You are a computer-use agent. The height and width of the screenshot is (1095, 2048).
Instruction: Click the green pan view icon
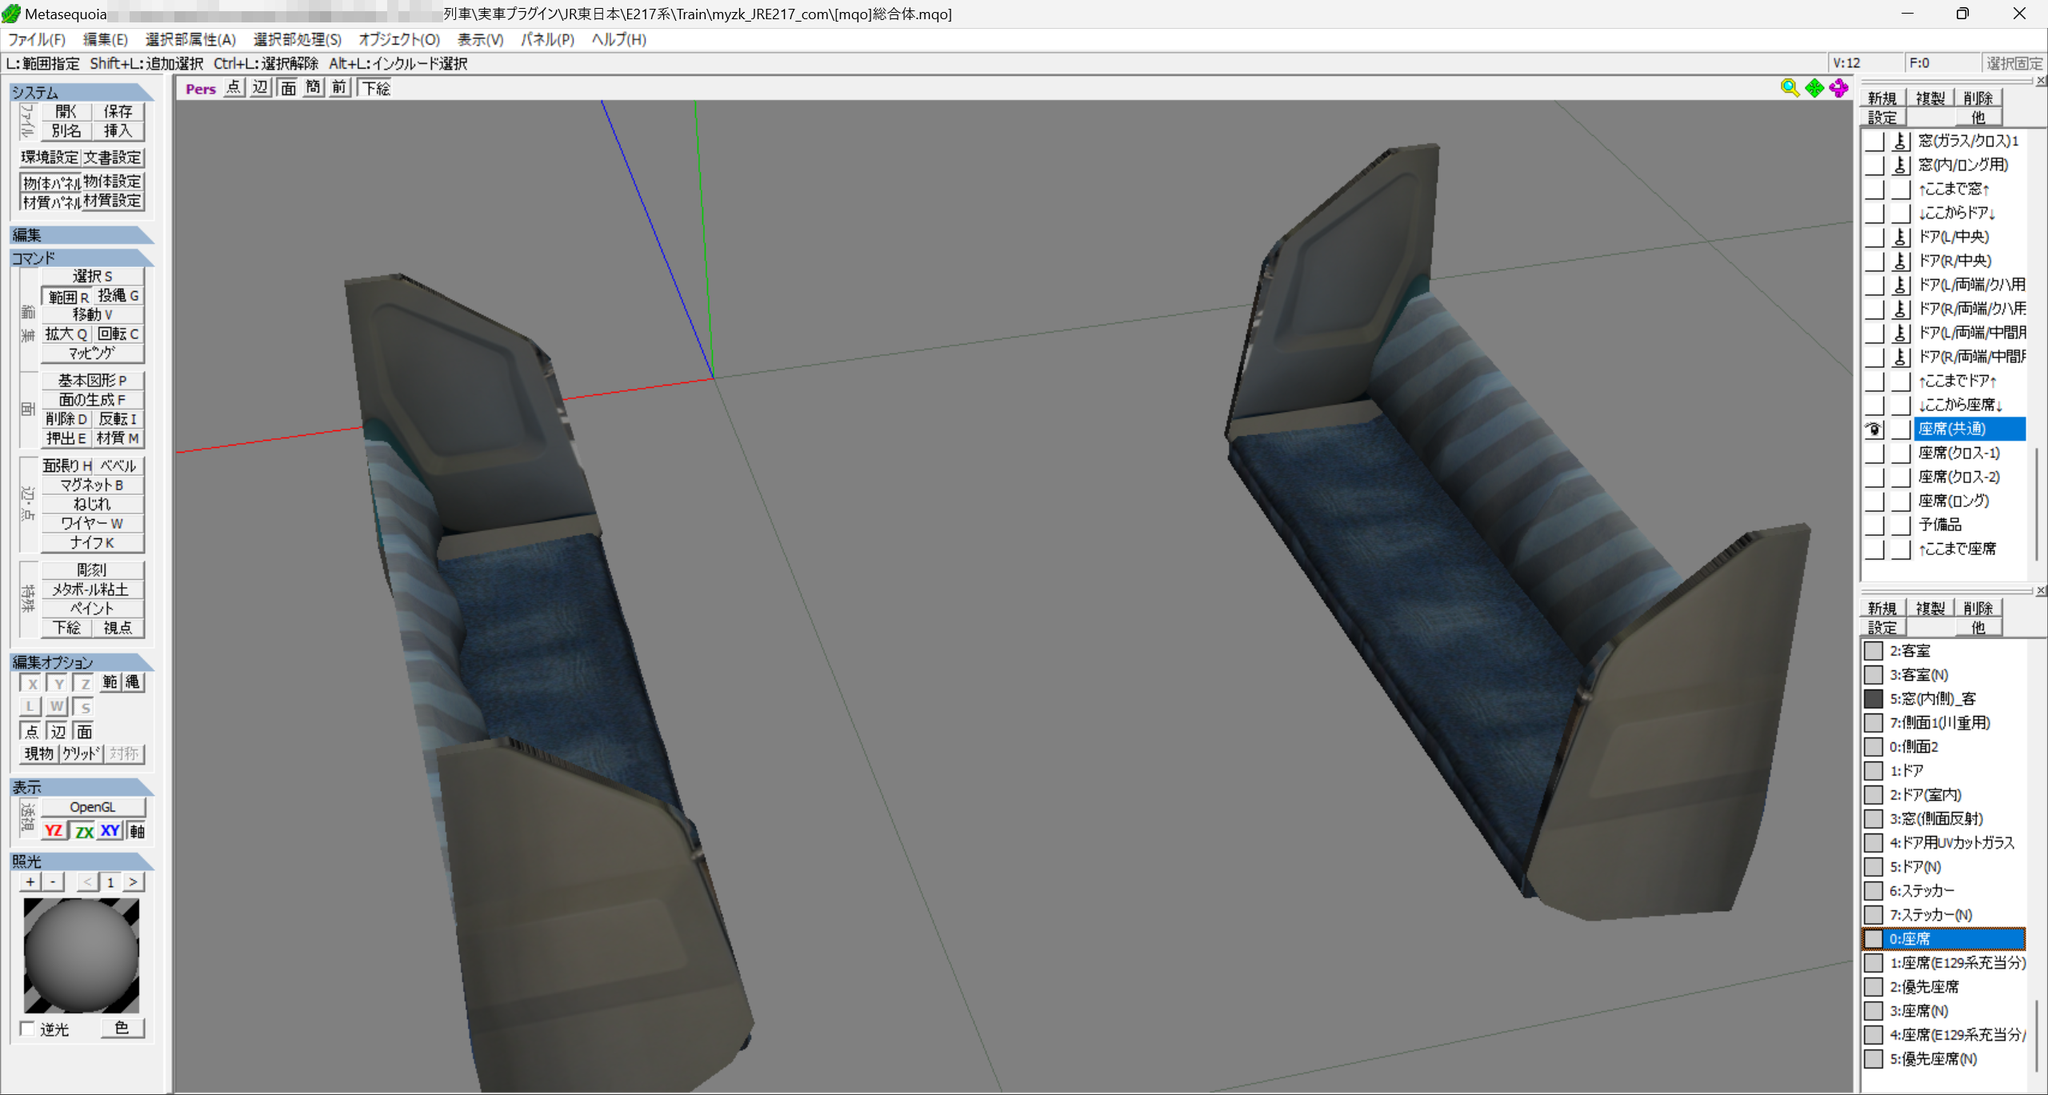pos(1814,88)
